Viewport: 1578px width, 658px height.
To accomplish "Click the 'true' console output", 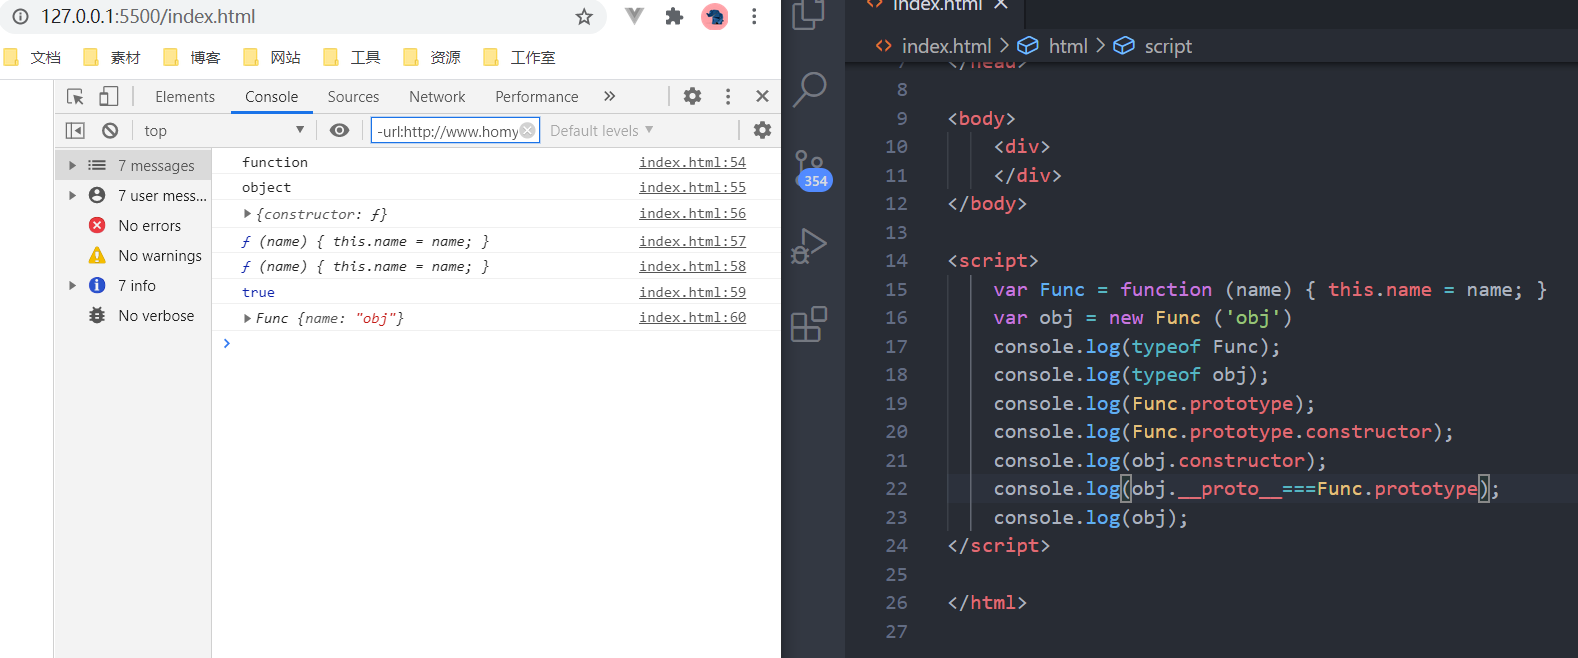I will pos(258,292).
